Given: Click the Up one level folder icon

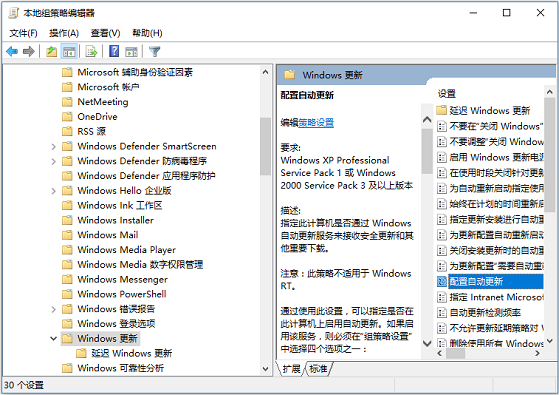Looking at the screenshot, I should point(52,52).
